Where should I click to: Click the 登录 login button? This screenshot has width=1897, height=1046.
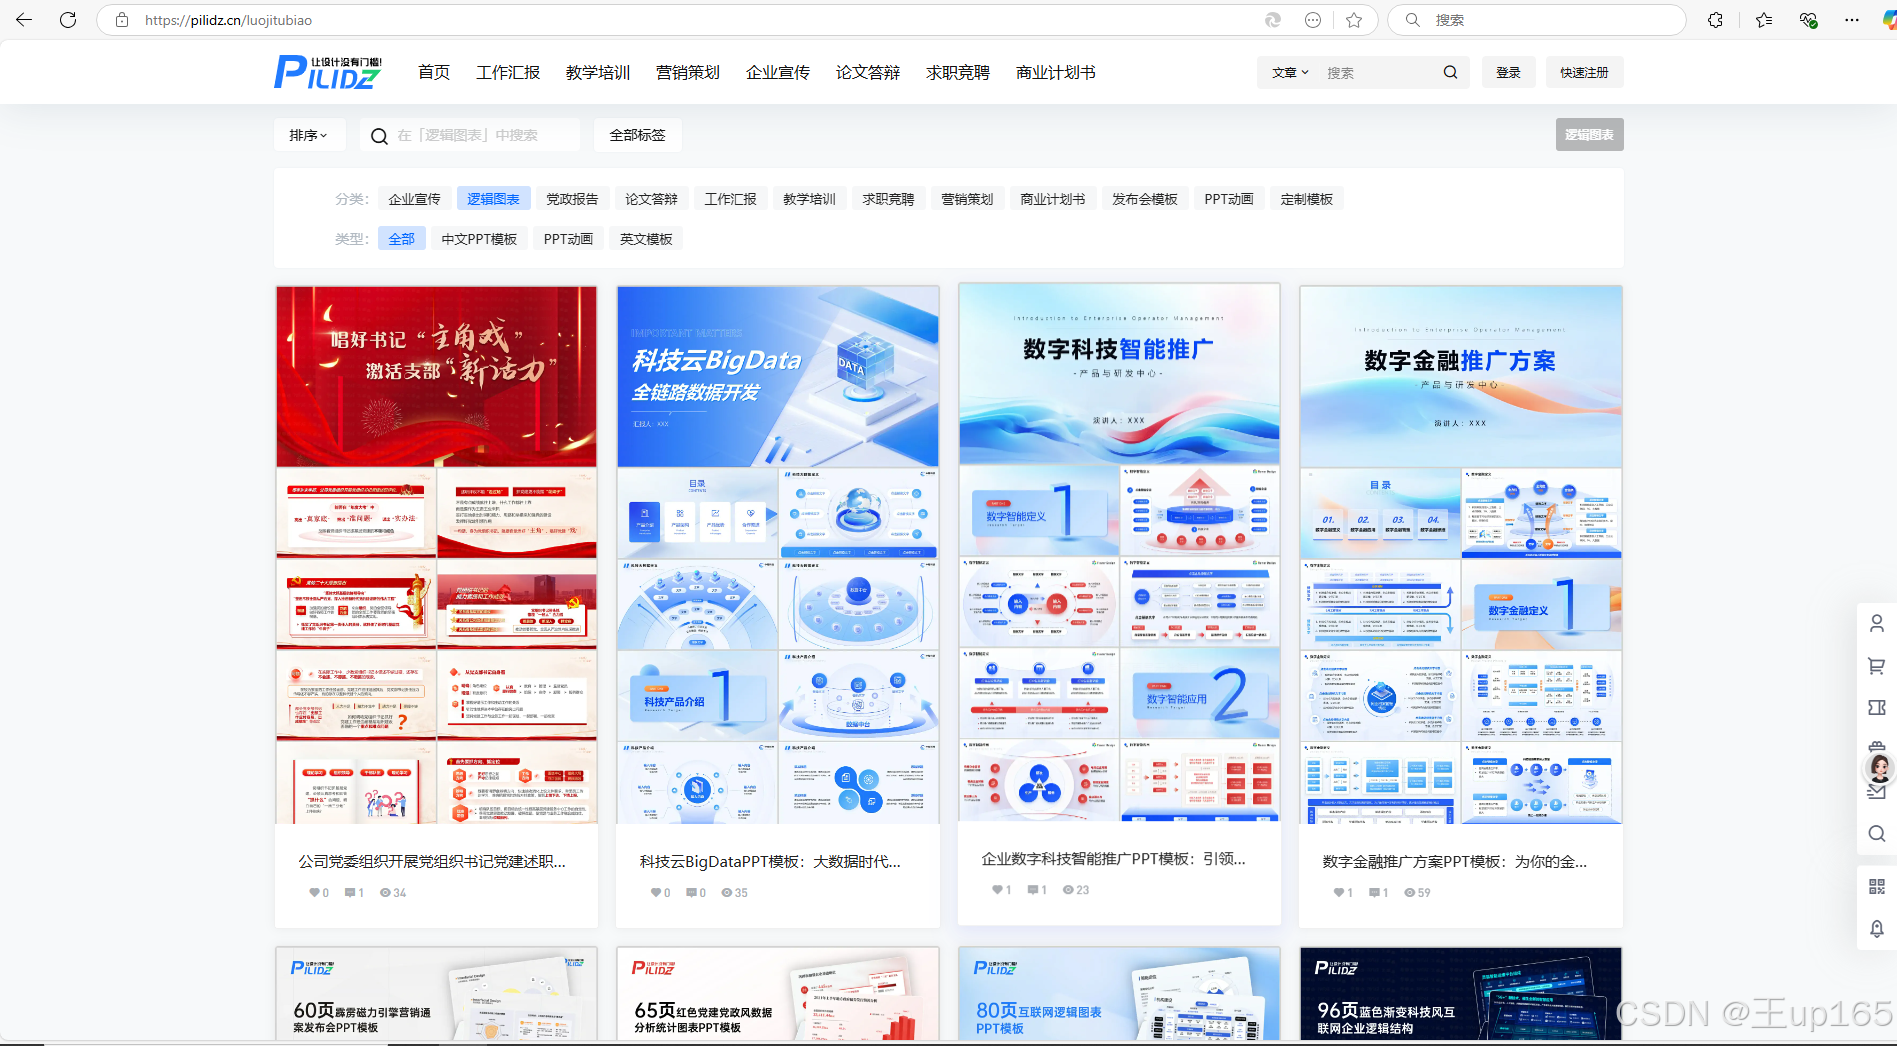[x=1508, y=72]
